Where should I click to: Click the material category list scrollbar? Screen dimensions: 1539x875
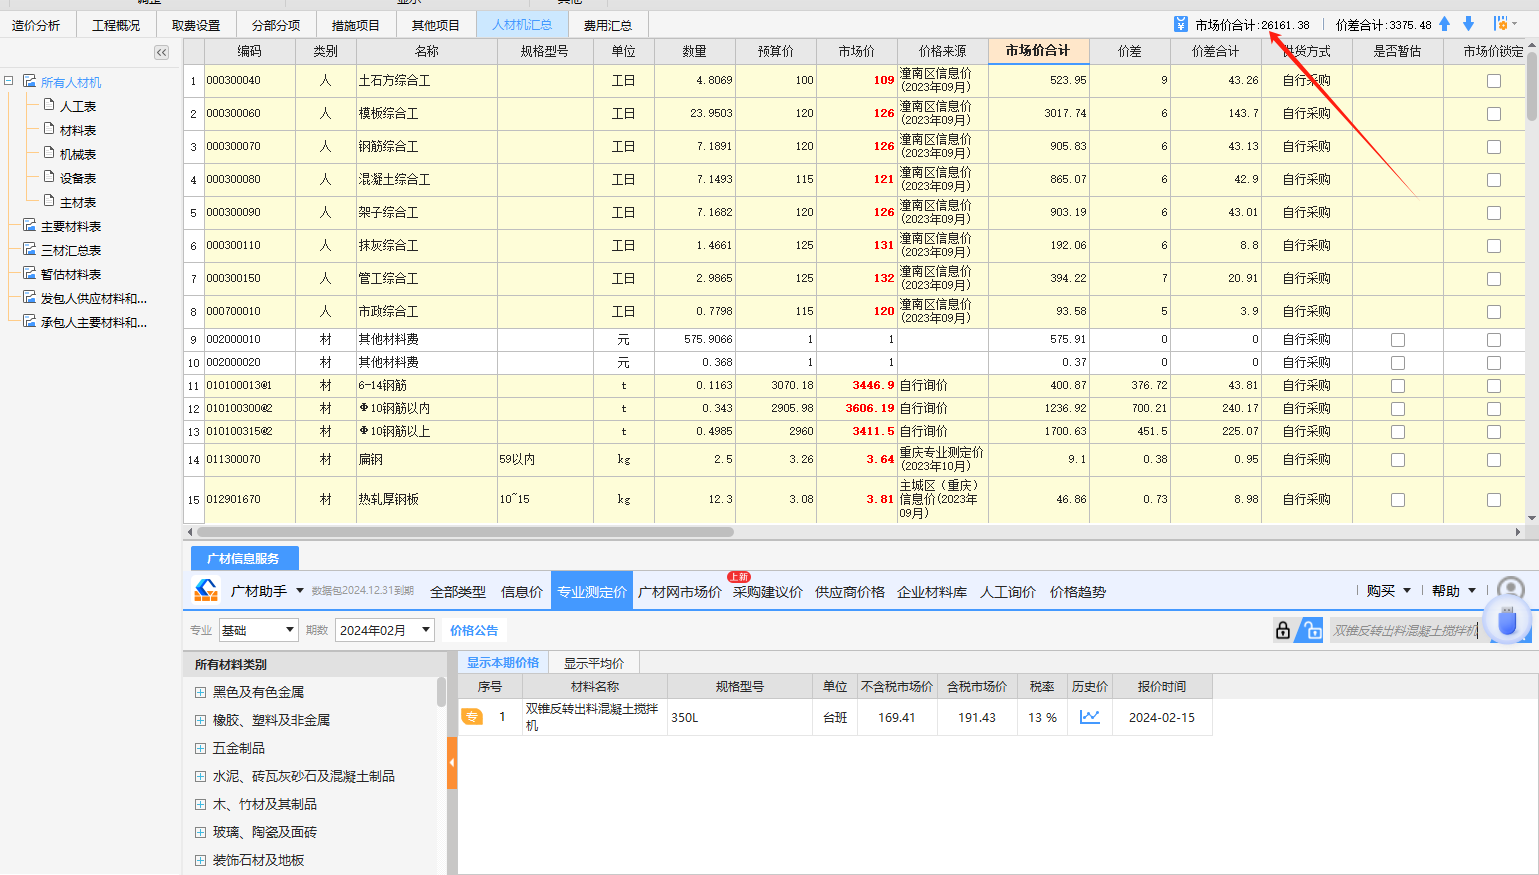click(x=441, y=692)
